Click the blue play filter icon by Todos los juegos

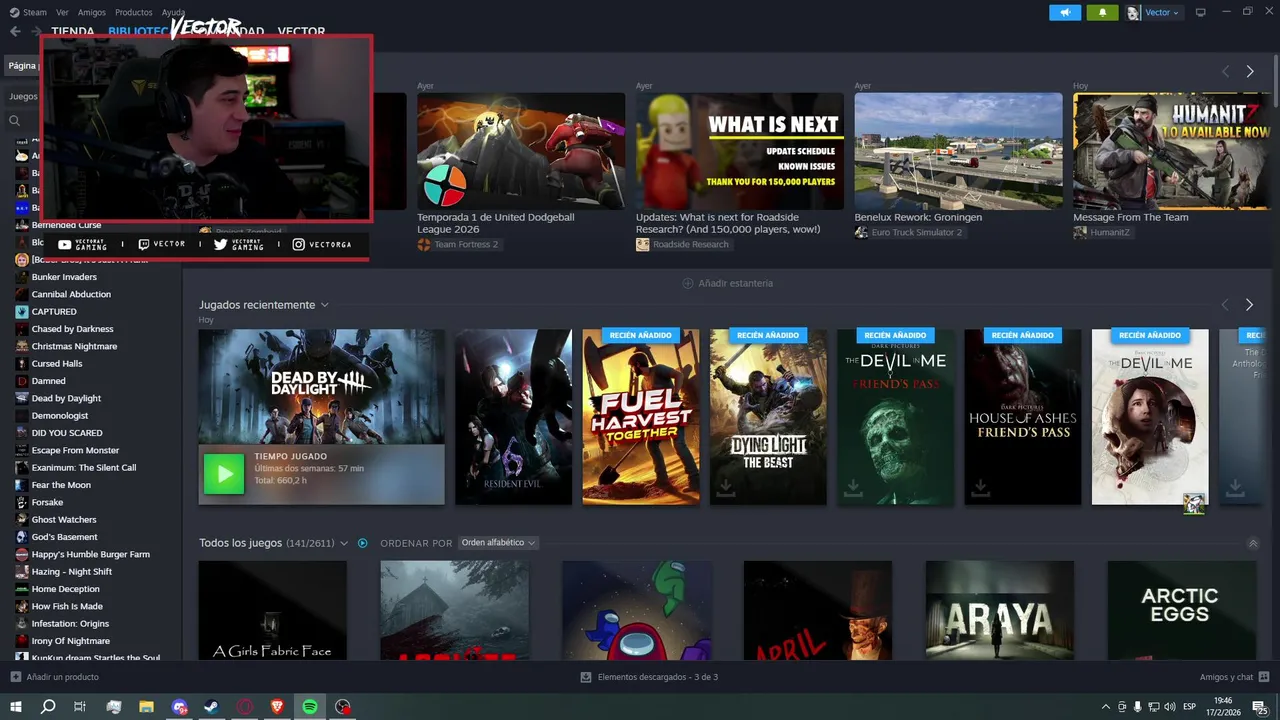point(363,543)
